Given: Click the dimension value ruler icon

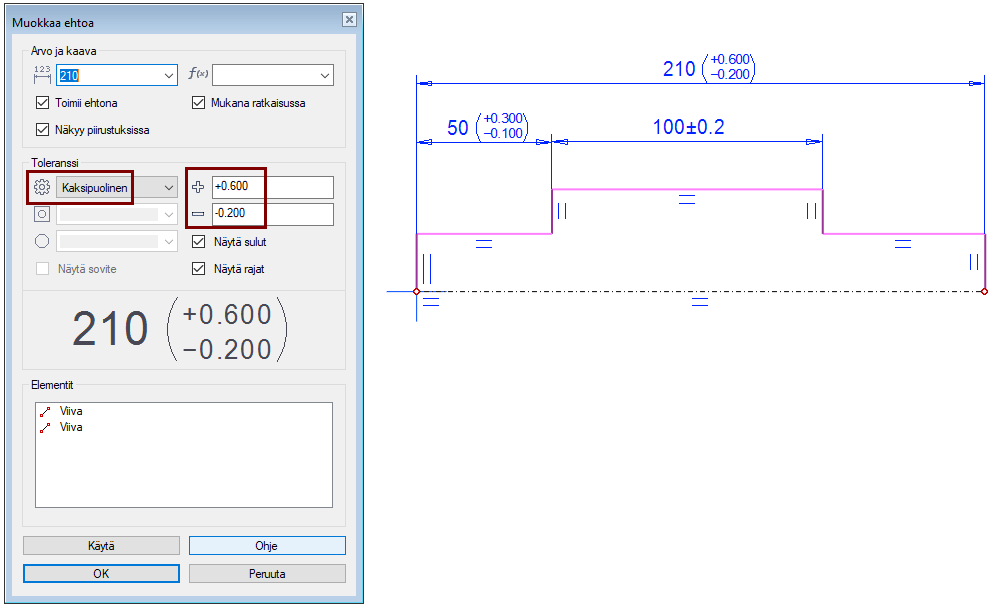Looking at the screenshot, I should 42,75.
